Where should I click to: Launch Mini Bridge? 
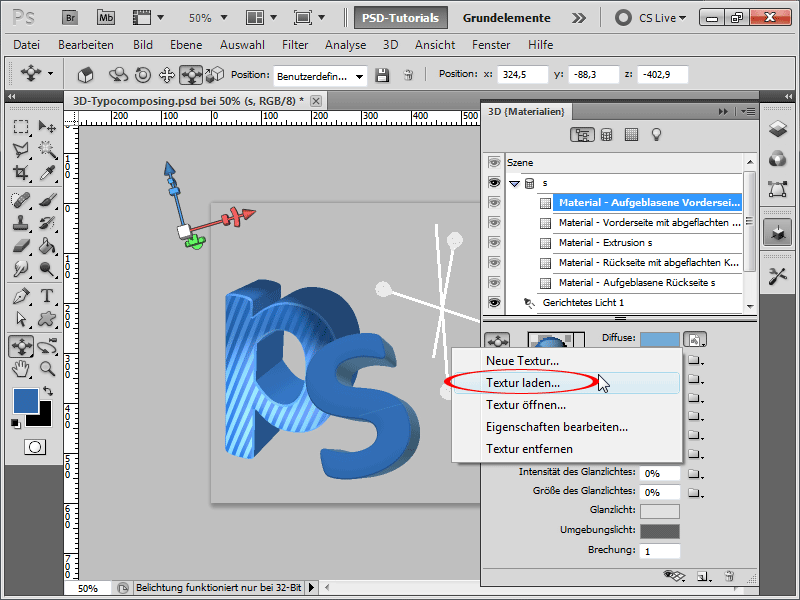point(106,18)
